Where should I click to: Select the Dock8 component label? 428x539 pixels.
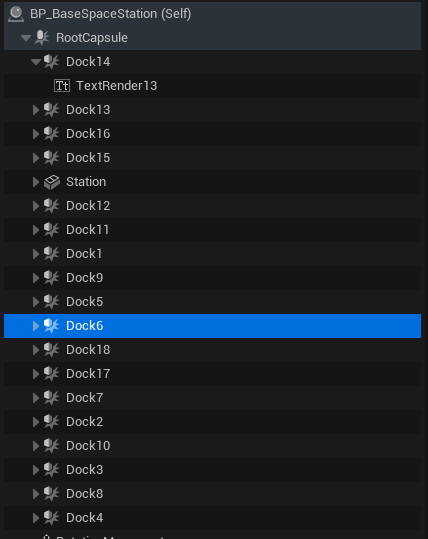point(85,494)
